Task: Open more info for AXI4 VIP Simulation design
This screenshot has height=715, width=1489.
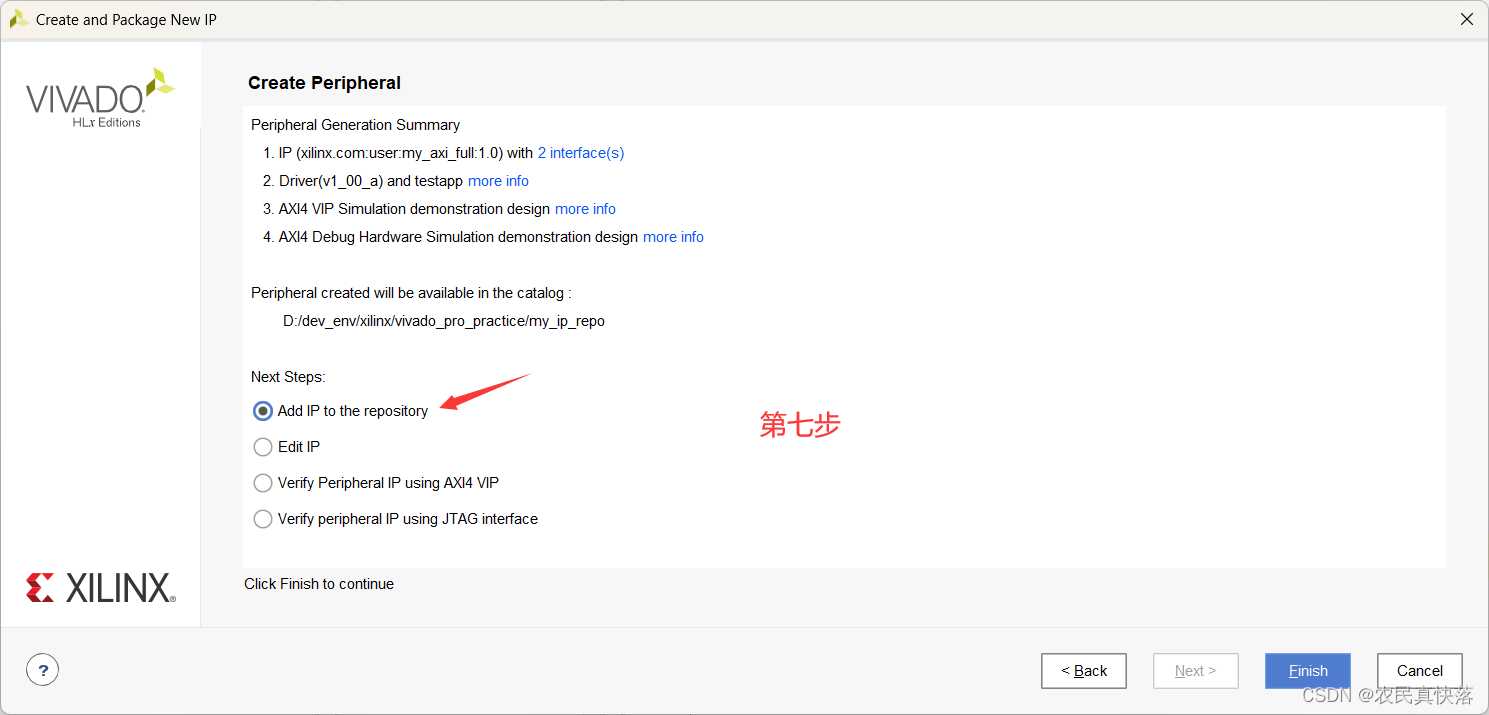Action: coord(585,209)
